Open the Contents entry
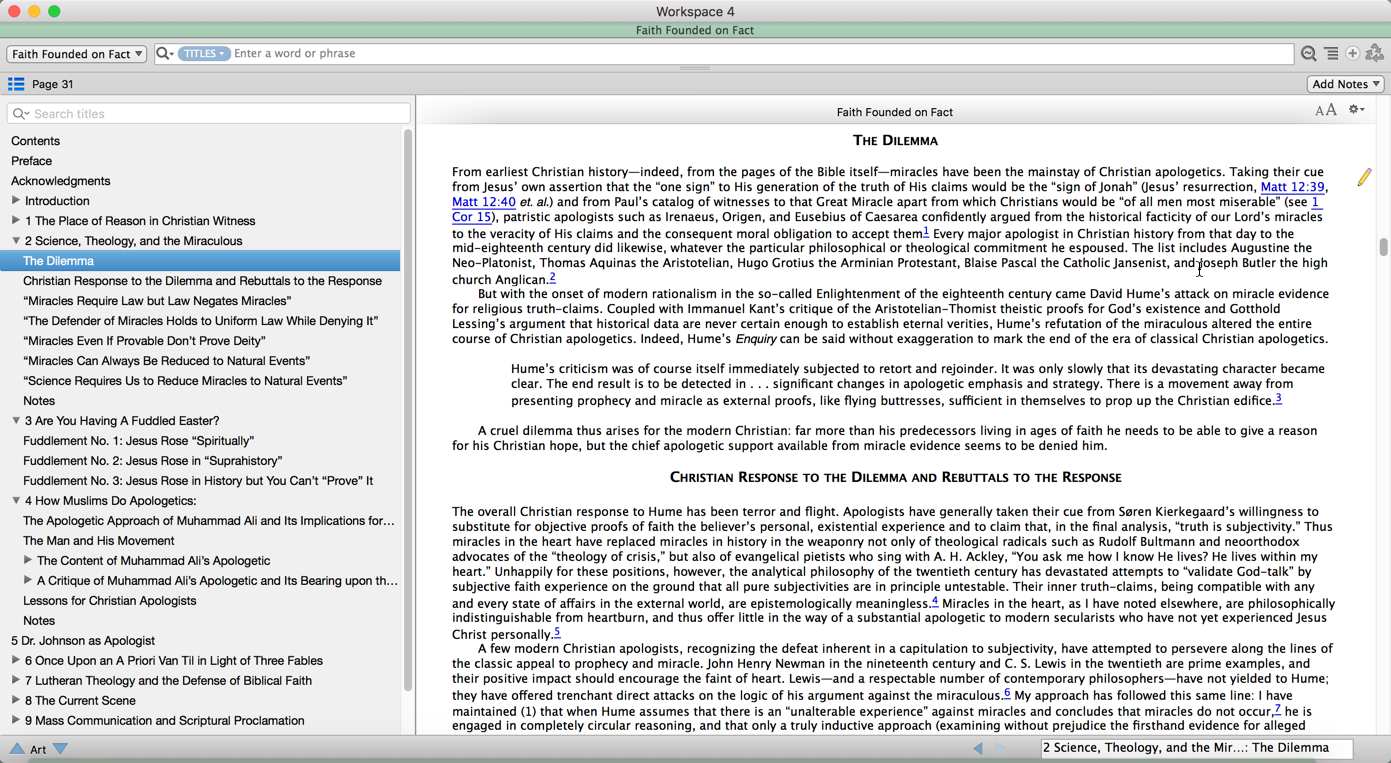Screen dimensions: 1391x763 [x=35, y=141]
